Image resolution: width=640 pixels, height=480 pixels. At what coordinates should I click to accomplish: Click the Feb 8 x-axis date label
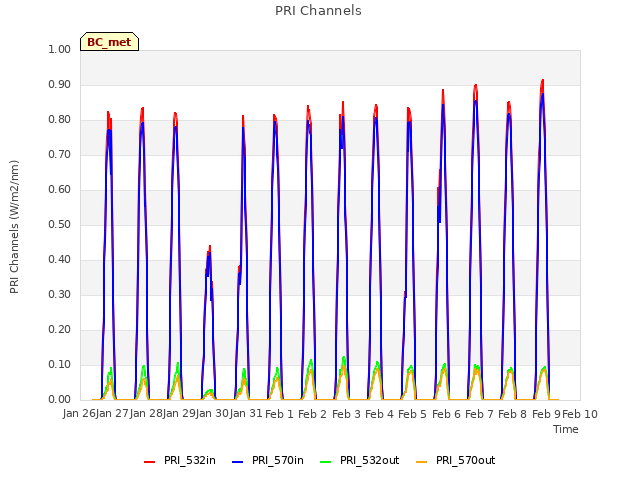[513, 414]
